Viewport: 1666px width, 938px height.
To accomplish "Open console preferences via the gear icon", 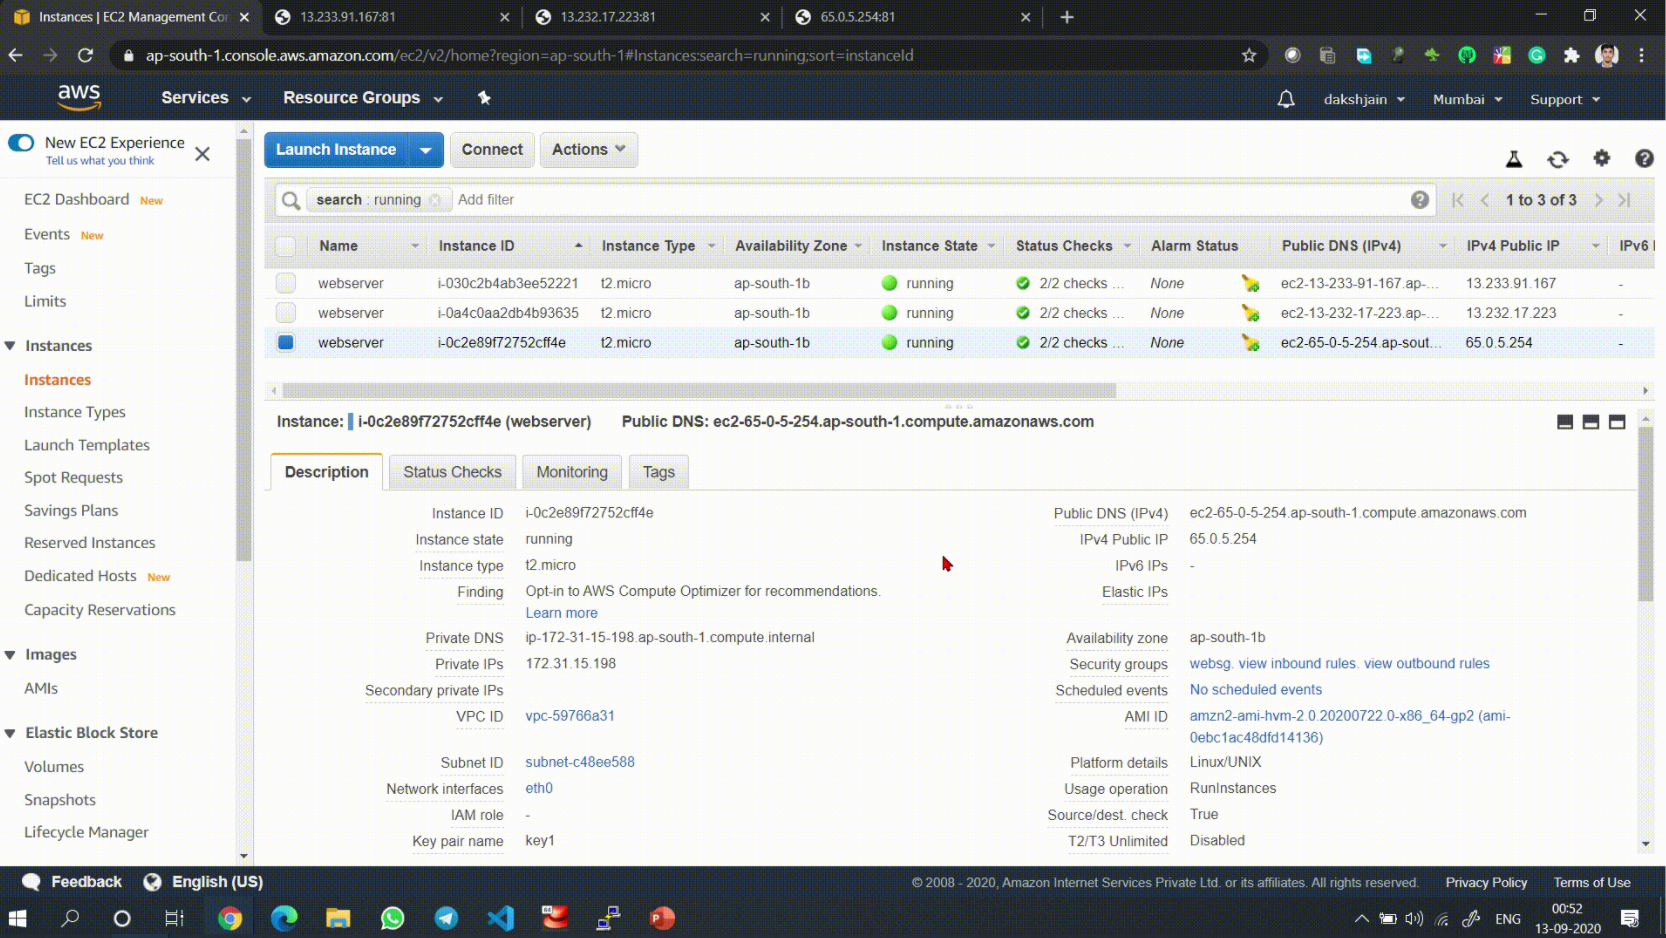I will point(1602,158).
